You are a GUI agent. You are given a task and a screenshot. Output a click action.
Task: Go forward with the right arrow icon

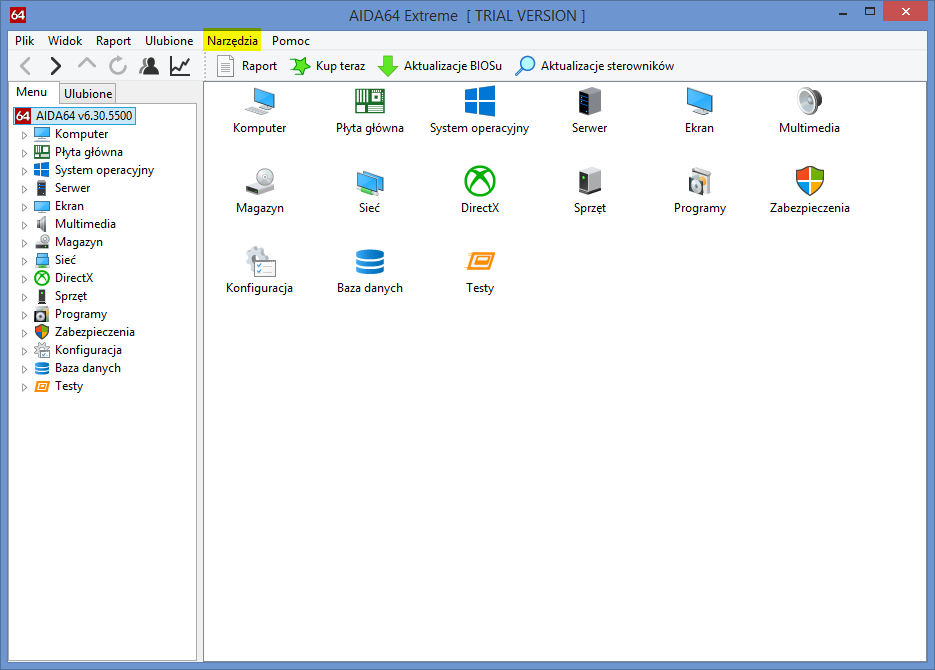click(x=55, y=66)
